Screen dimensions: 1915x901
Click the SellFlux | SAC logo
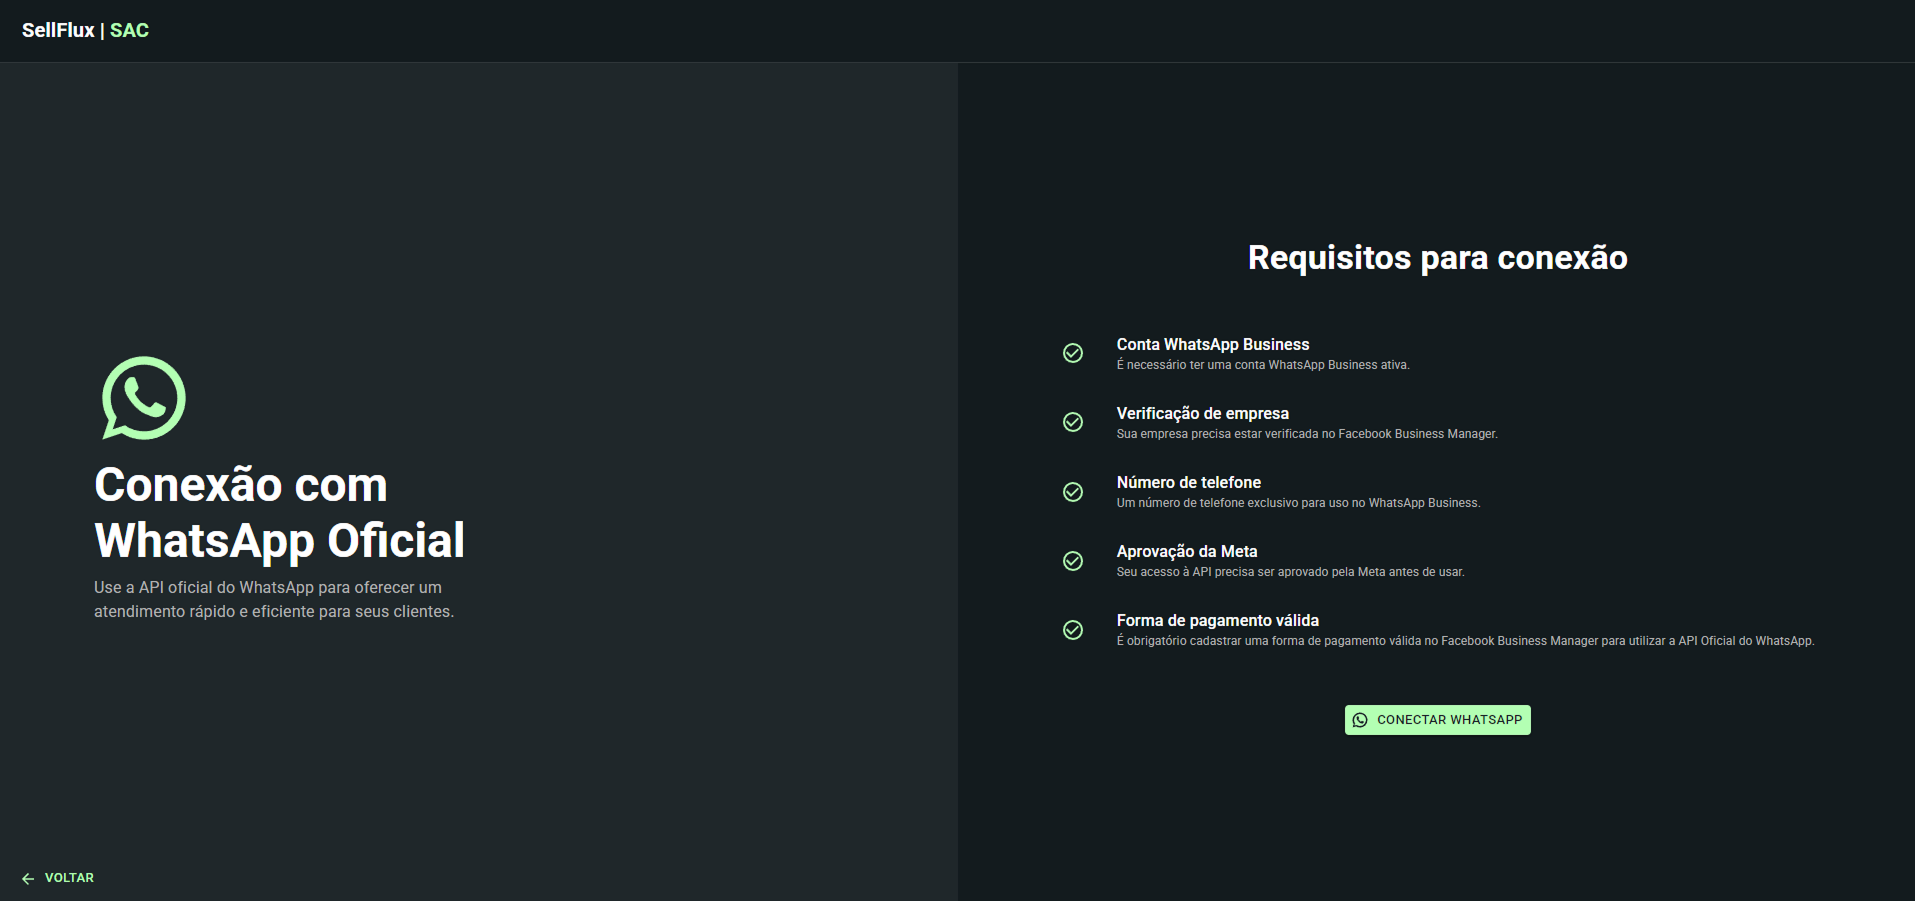coord(85,30)
